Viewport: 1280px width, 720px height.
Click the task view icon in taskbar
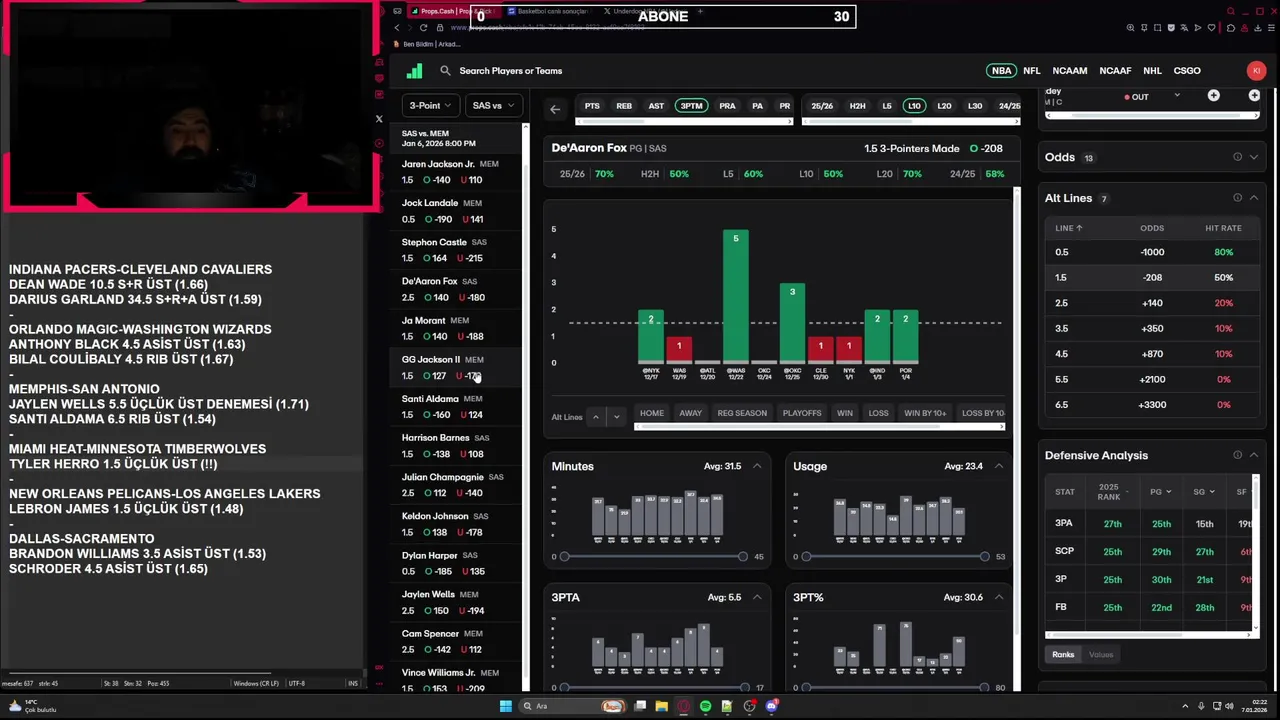(x=640, y=706)
